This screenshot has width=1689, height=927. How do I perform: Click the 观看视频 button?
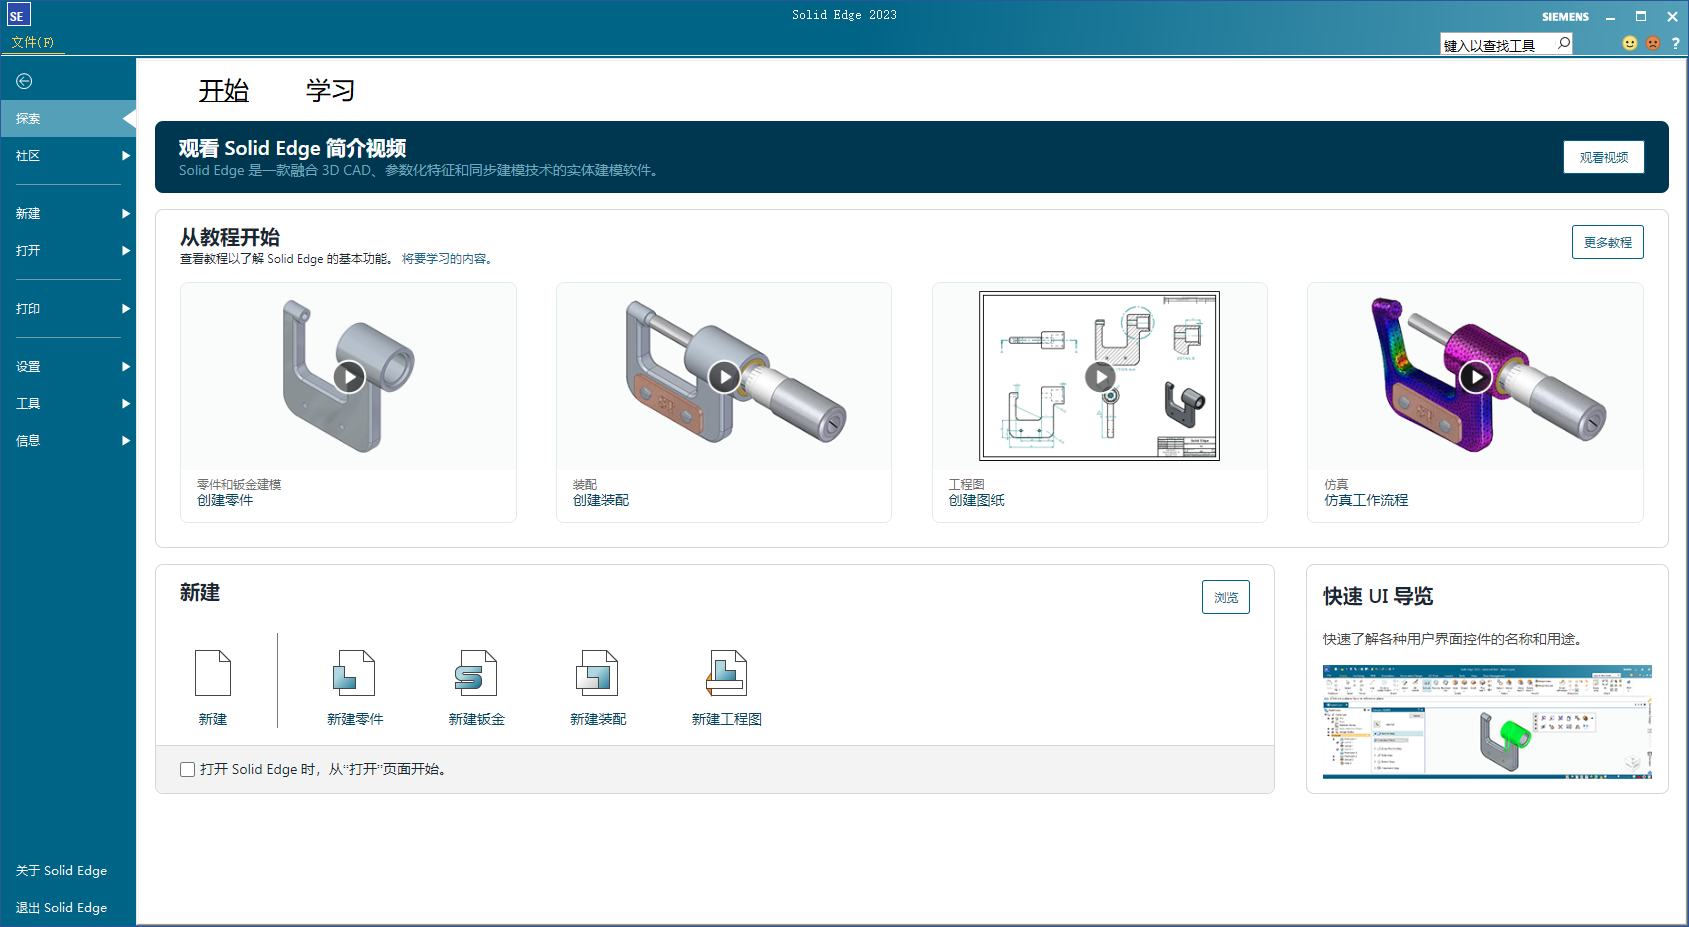point(1604,157)
